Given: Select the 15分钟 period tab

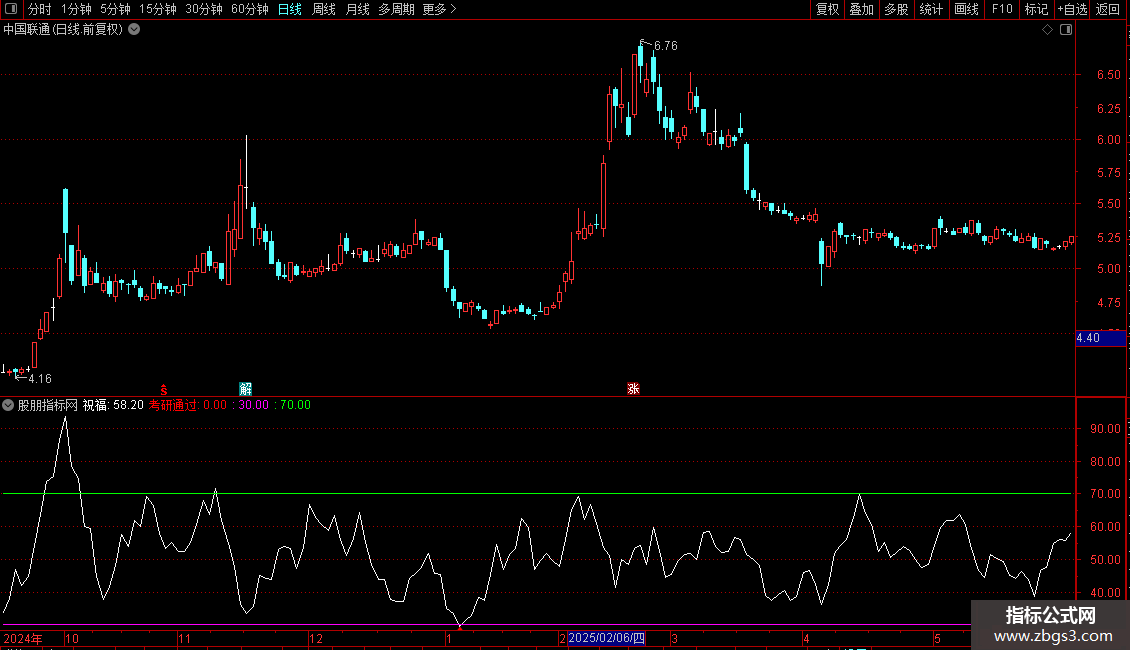Looking at the screenshot, I should coord(158,9).
